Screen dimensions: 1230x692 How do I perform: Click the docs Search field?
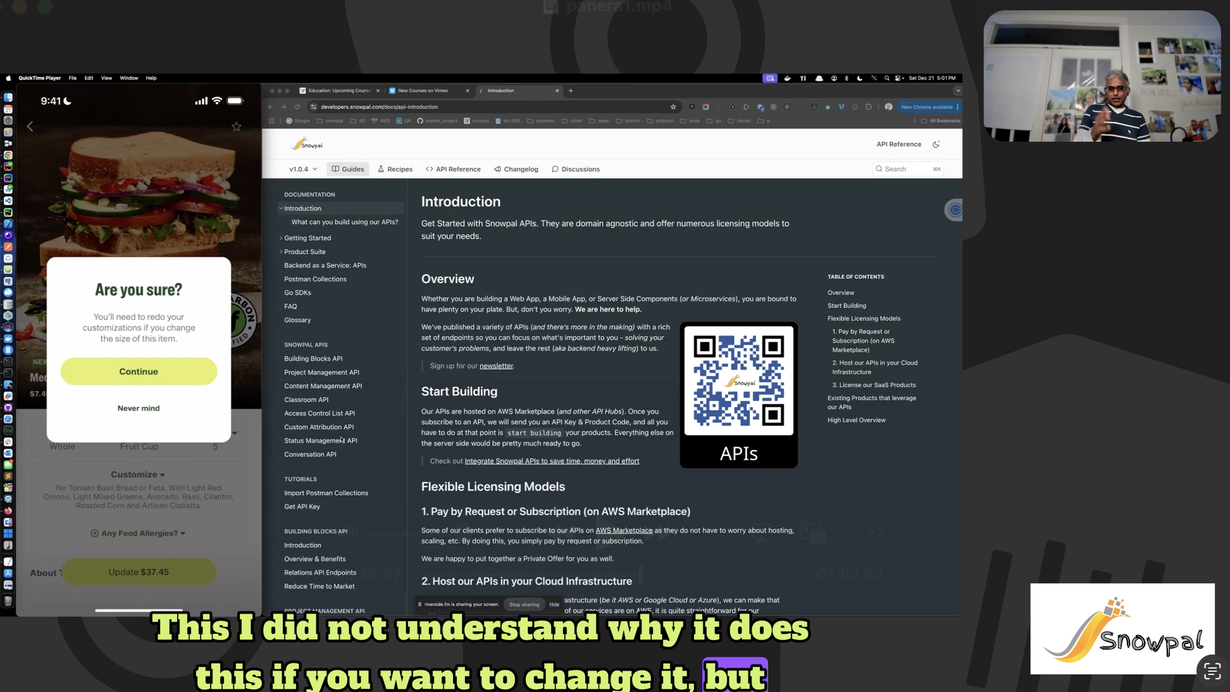tap(908, 169)
